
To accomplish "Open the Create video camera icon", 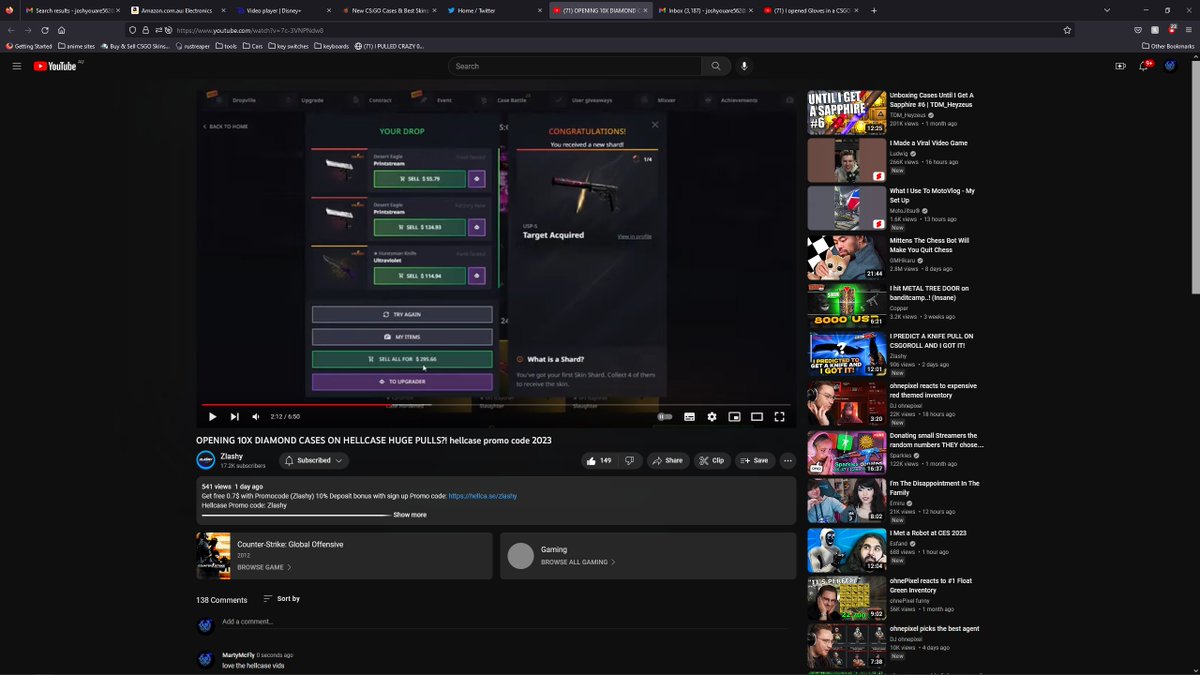I will point(1120,66).
